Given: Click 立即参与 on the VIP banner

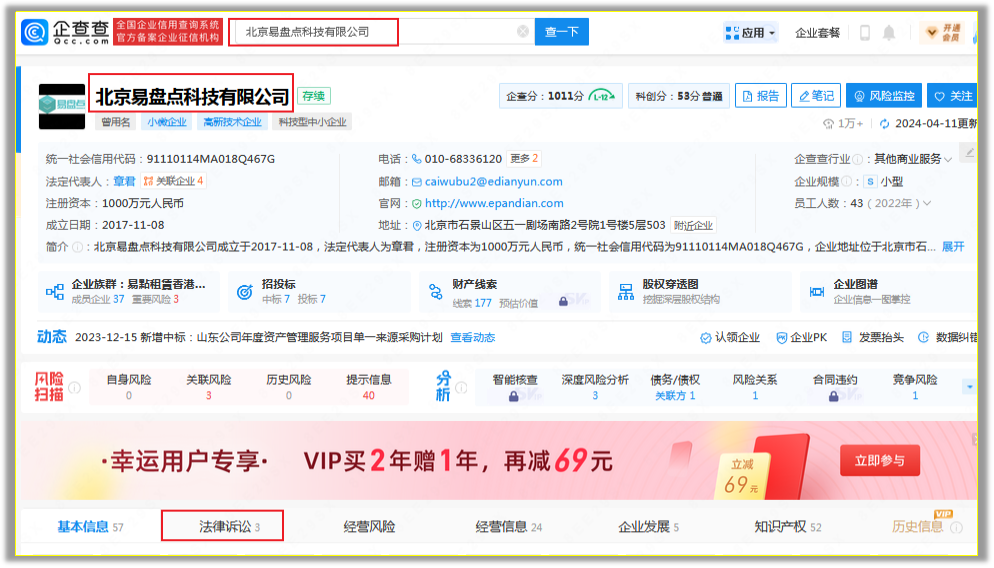Looking at the screenshot, I should click(x=879, y=461).
